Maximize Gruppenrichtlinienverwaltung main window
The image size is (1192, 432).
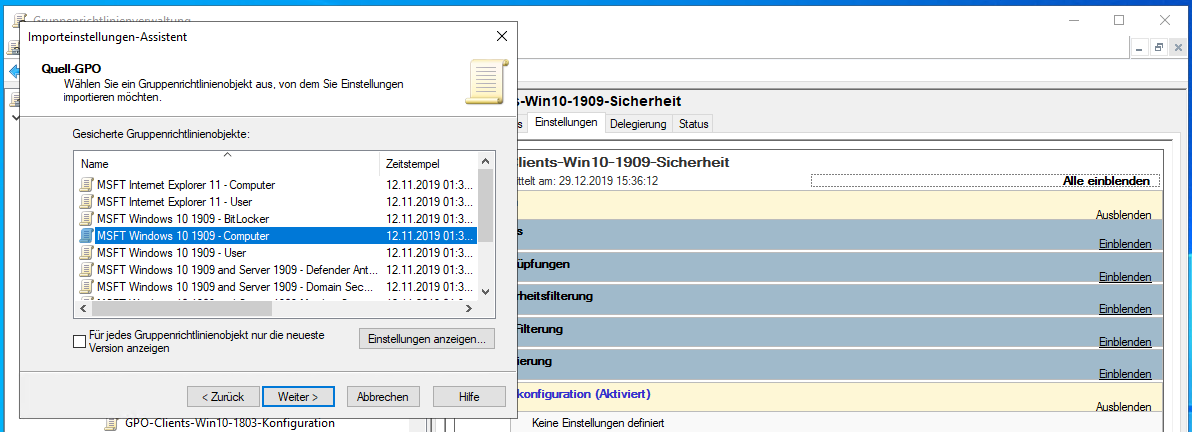[1119, 21]
